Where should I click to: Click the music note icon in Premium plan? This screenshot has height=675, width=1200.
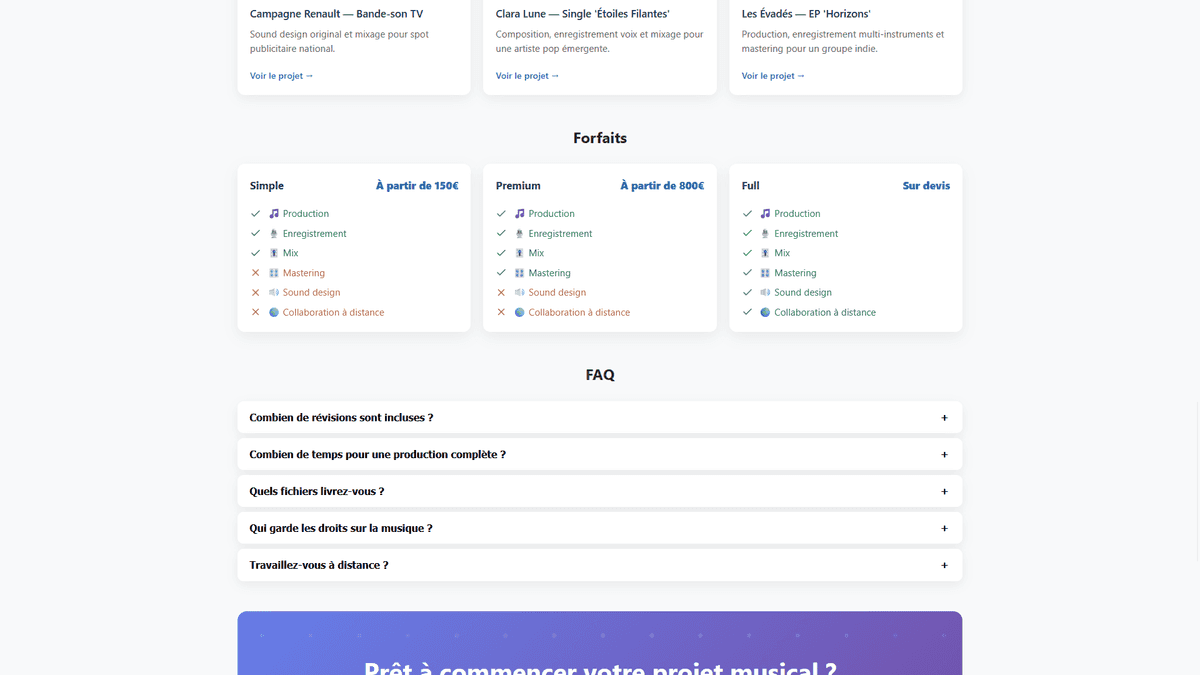(520, 213)
